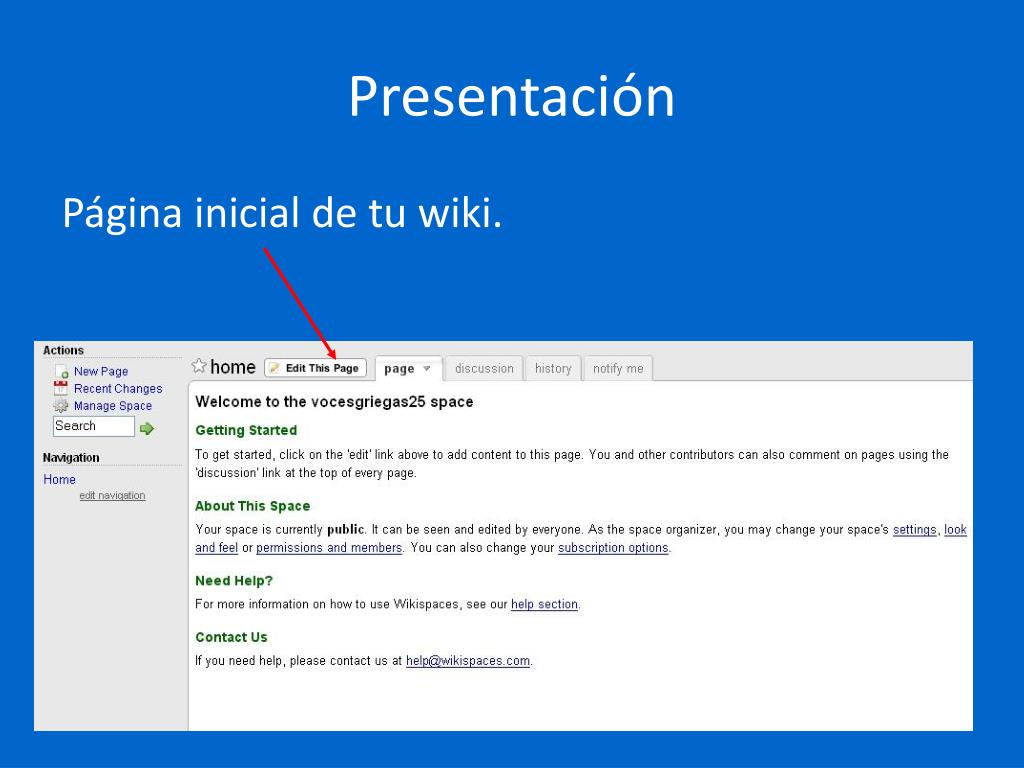
Task: Click the Recent Changes calendar icon
Action: click(61, 389)
